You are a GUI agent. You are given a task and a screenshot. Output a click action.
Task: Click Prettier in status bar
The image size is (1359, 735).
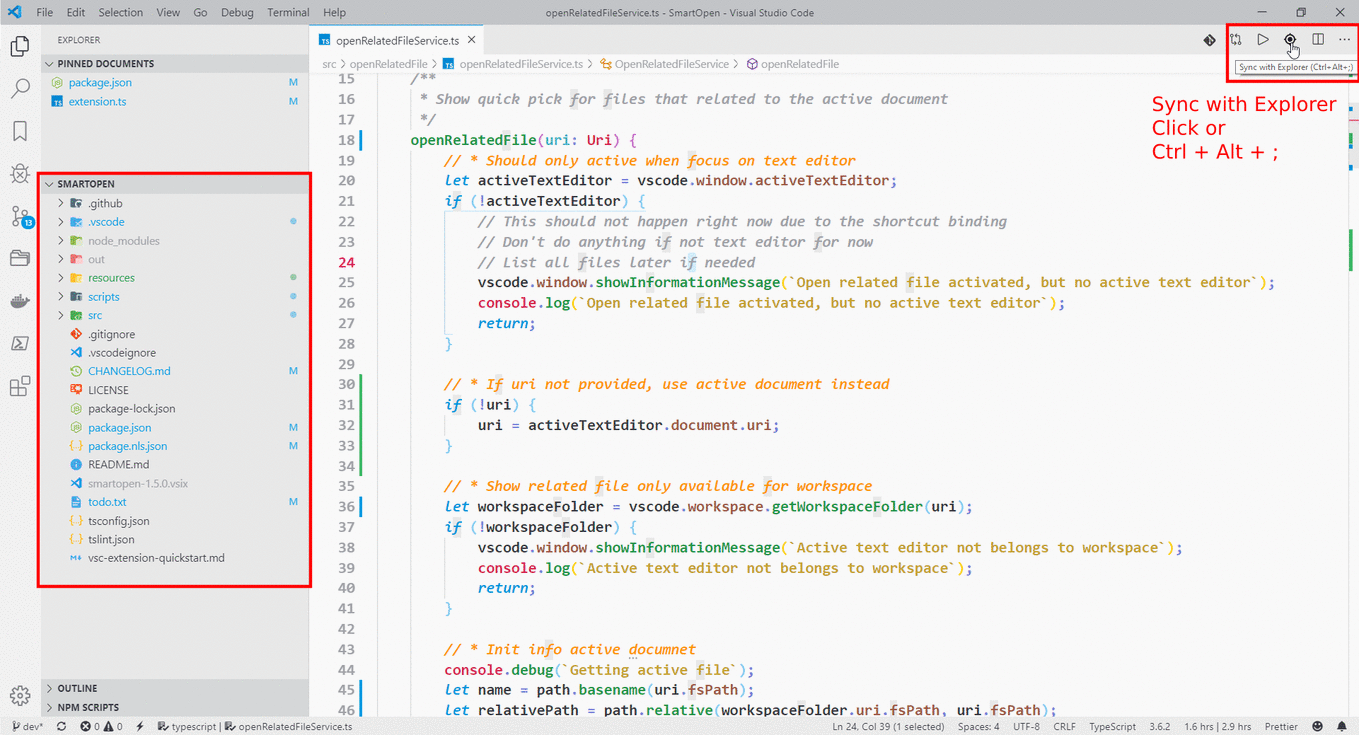1281,727
